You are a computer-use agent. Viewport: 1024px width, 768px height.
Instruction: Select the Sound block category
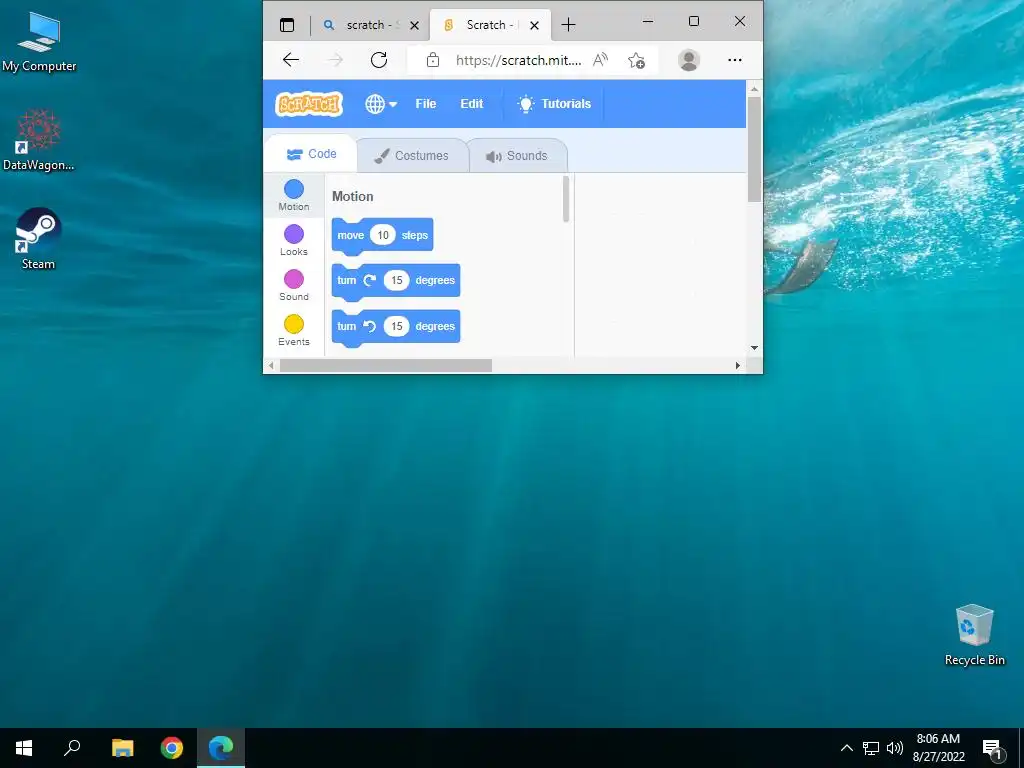(x=294, y=285)
